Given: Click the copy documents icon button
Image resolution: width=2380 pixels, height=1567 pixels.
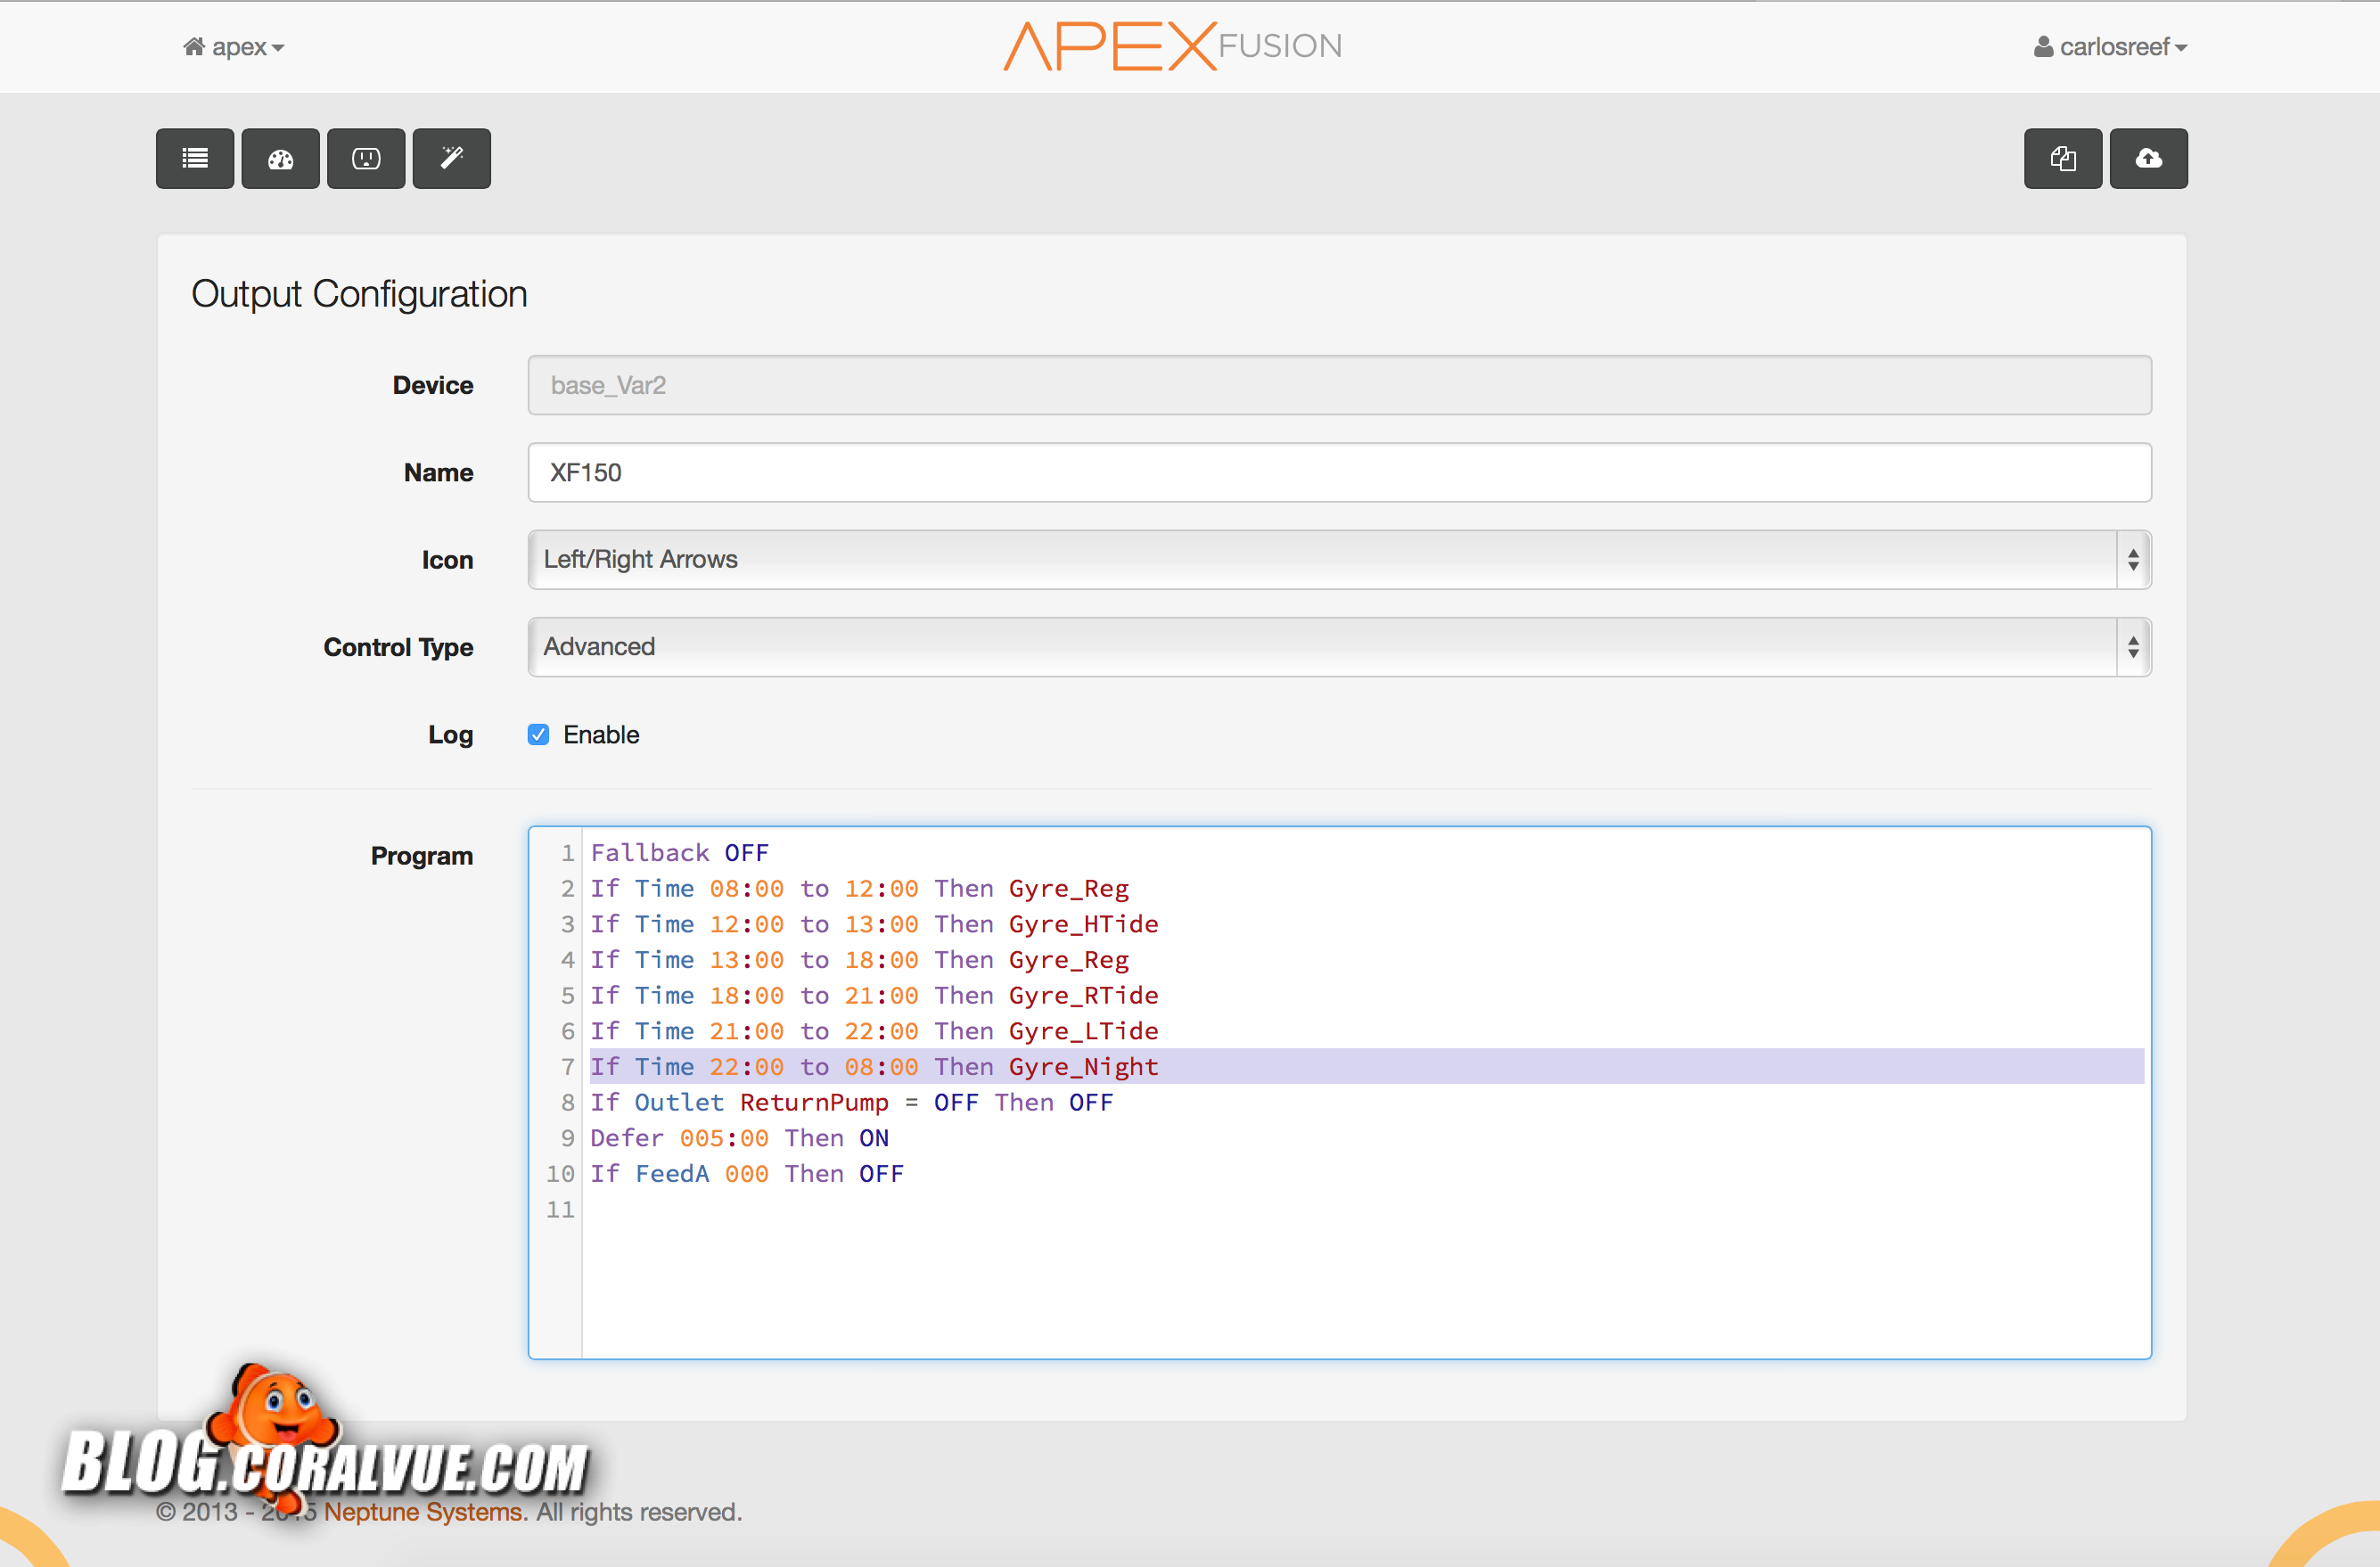Looking at the screenshot, I should click(x=2063, y=158).
